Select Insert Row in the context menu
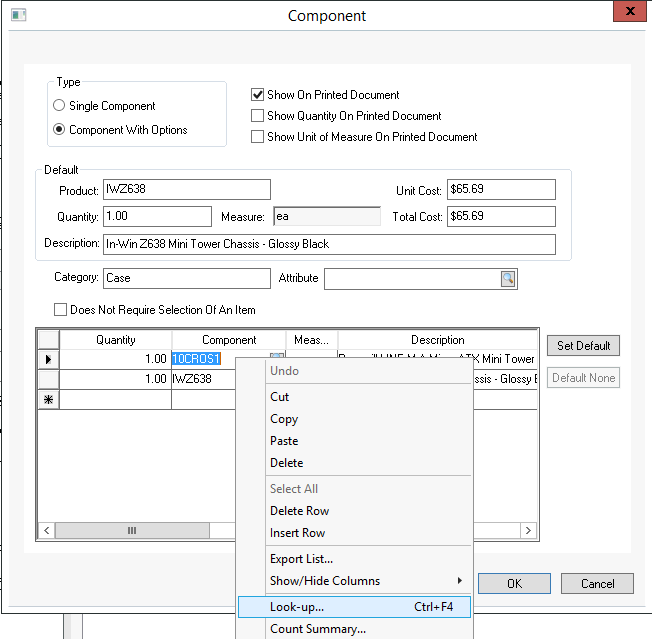 click(297, 533)
